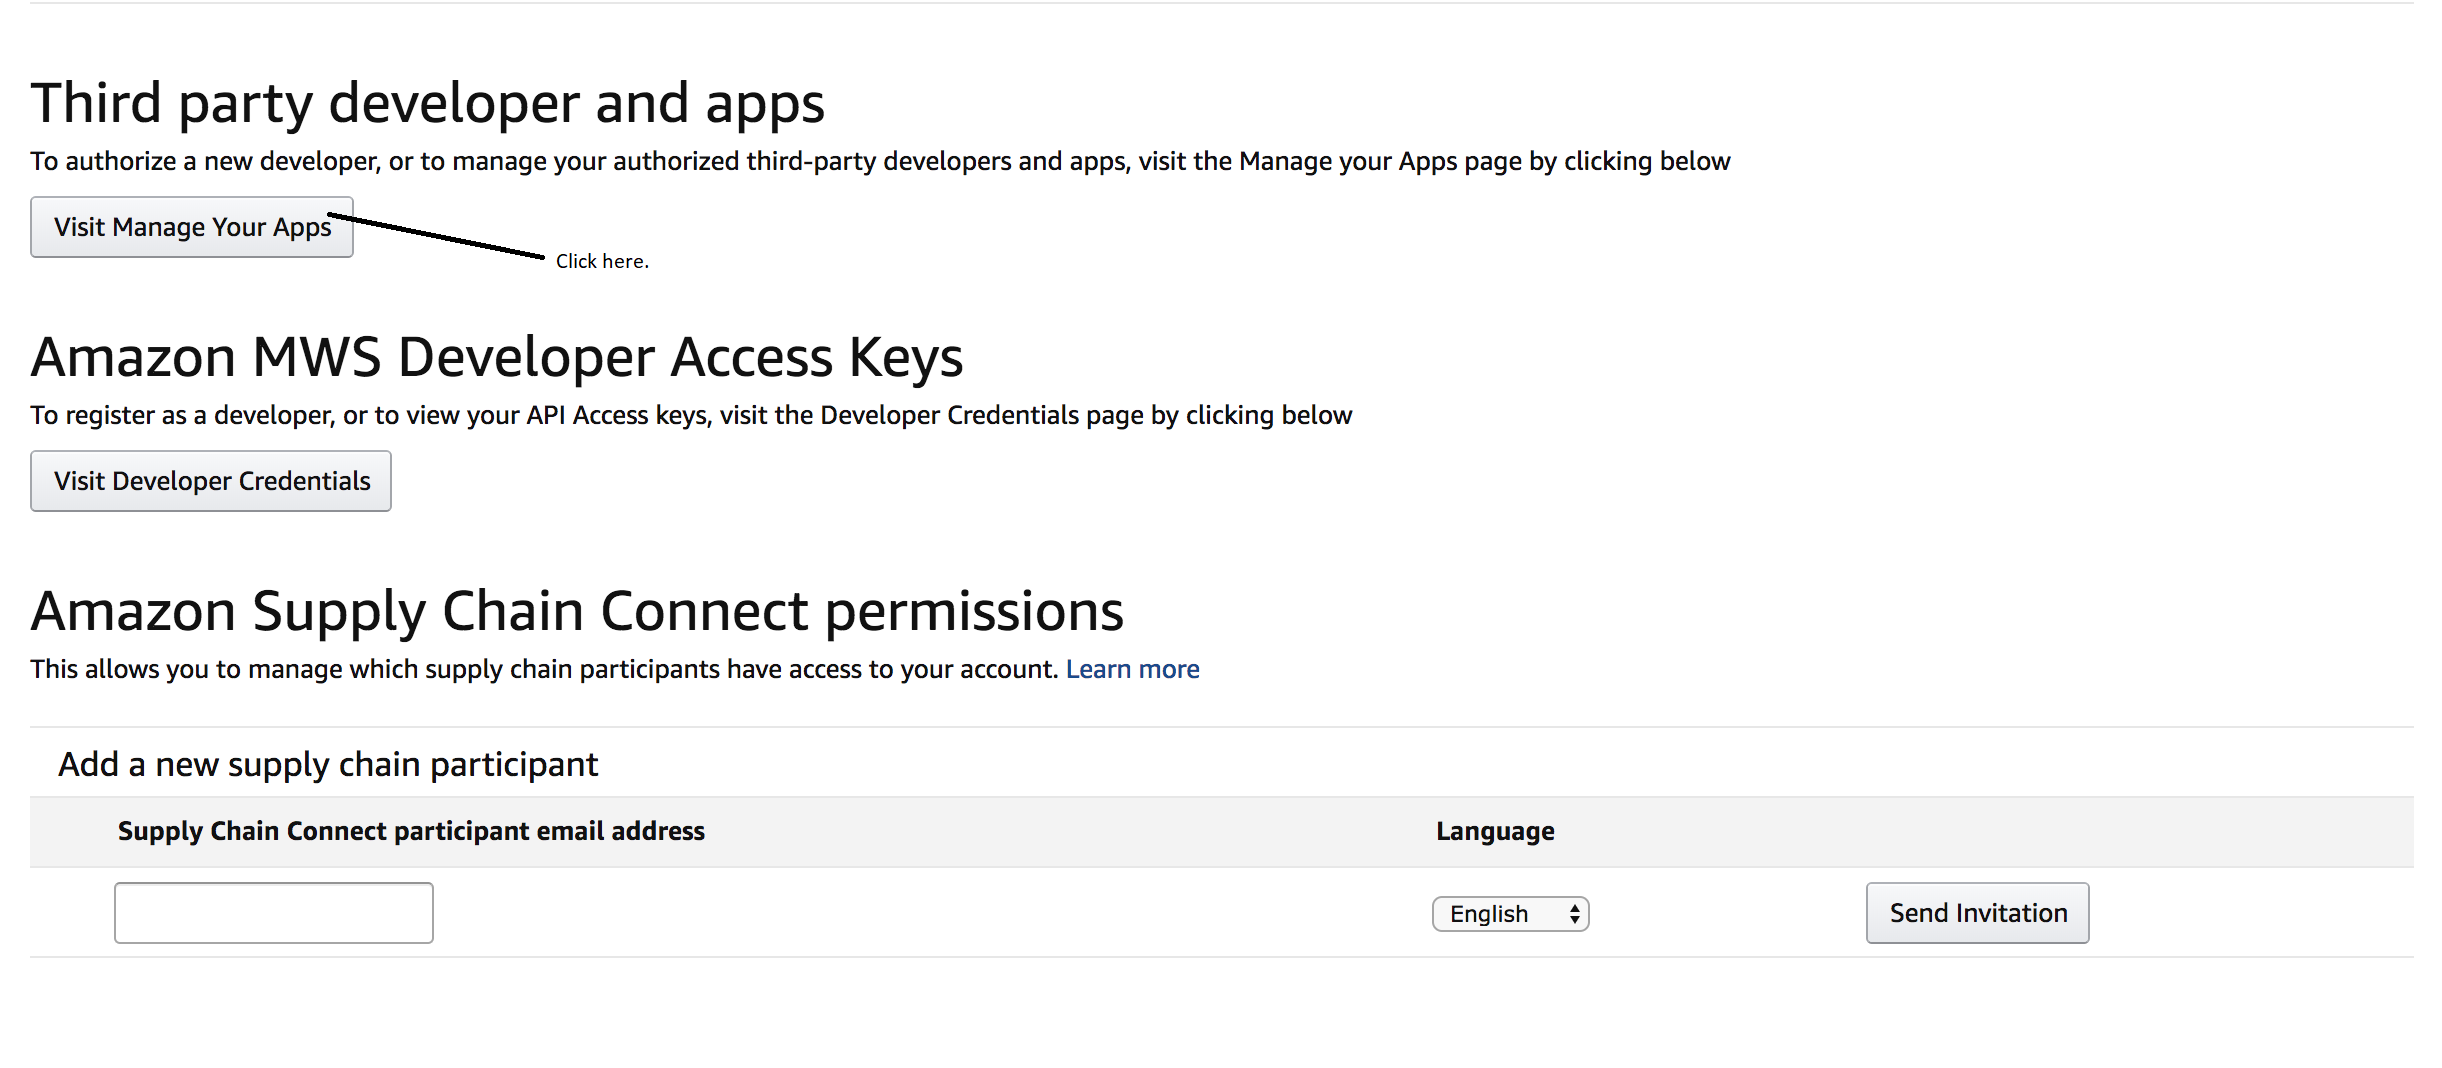Open the Visit Developer Credentials page
This screenshot has height=1068, width=2442.
point(211,481)
